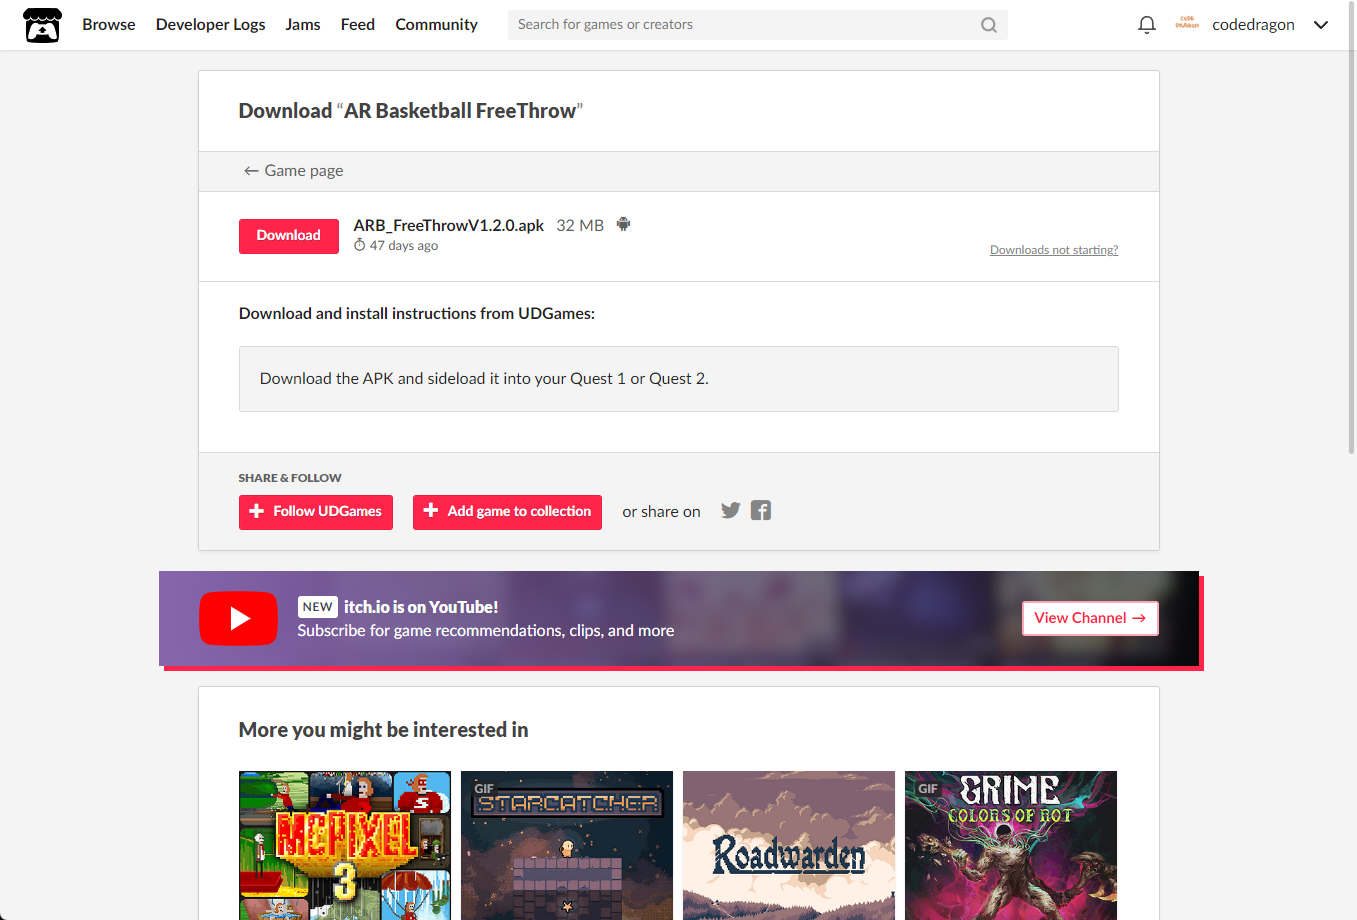This screenshot has width=1357, height=920.
Task: Click View Channel button
Action: coord(1090,618)
